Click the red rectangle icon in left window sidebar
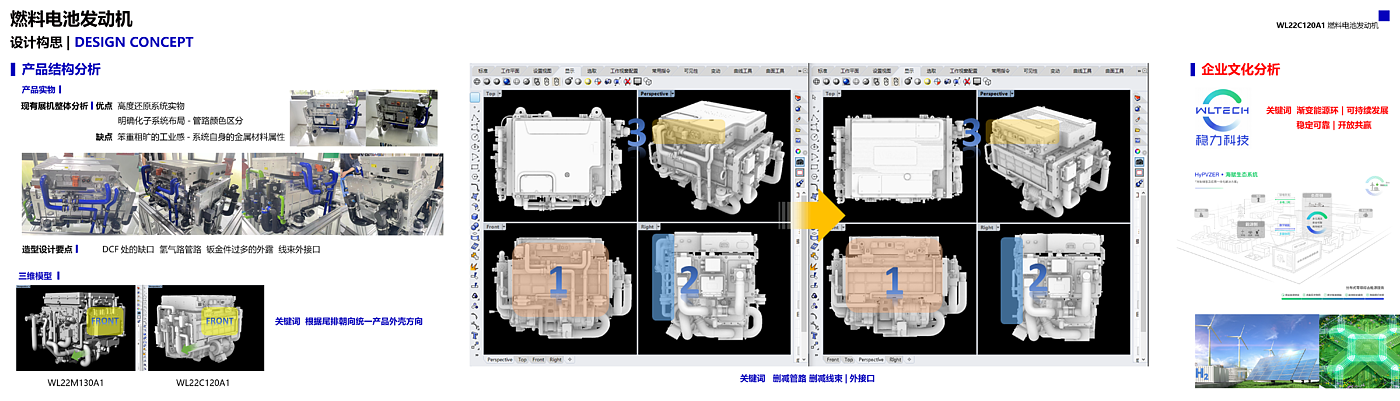The height and width of the screenshot is (401, 1400). [799, 173]
